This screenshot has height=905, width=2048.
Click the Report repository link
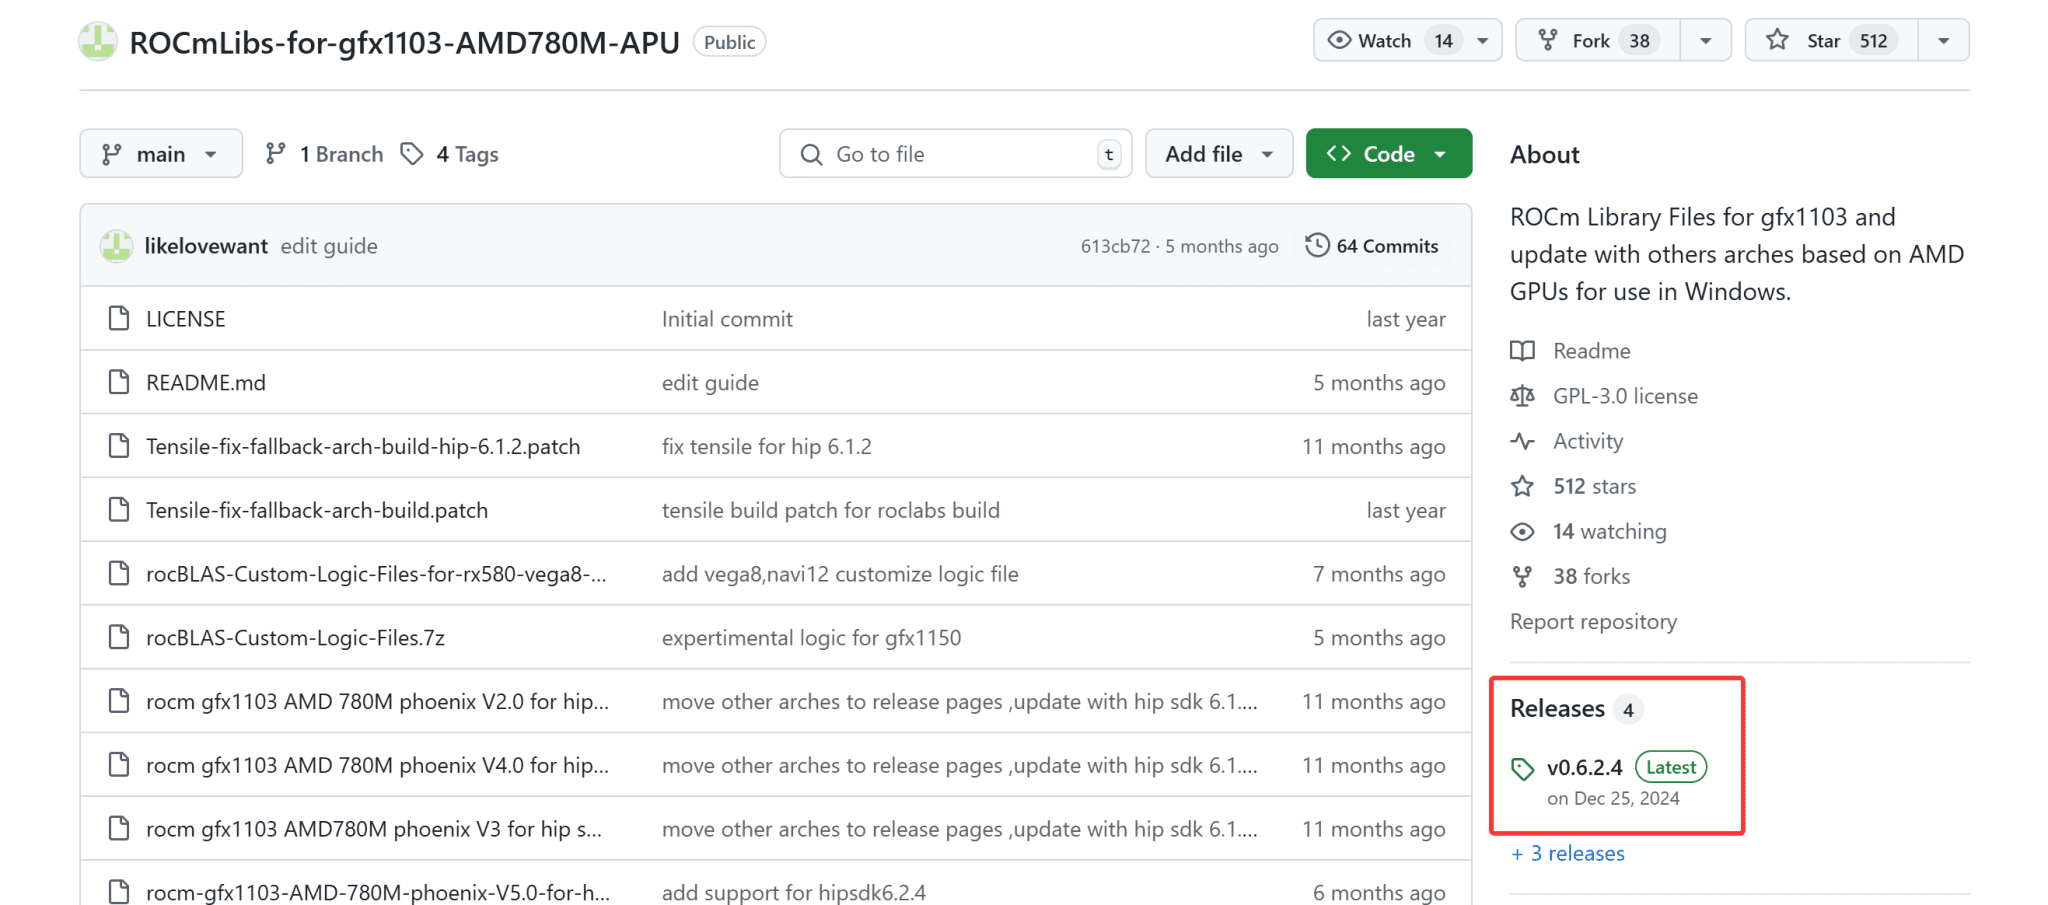coord(1593,621)
